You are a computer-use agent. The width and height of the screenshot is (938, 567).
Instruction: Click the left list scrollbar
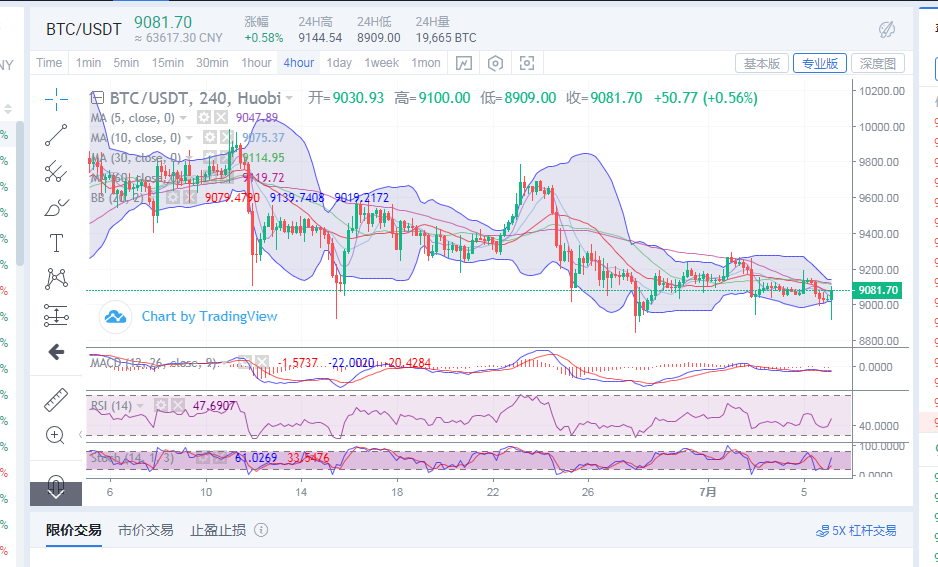click(20, 193)
